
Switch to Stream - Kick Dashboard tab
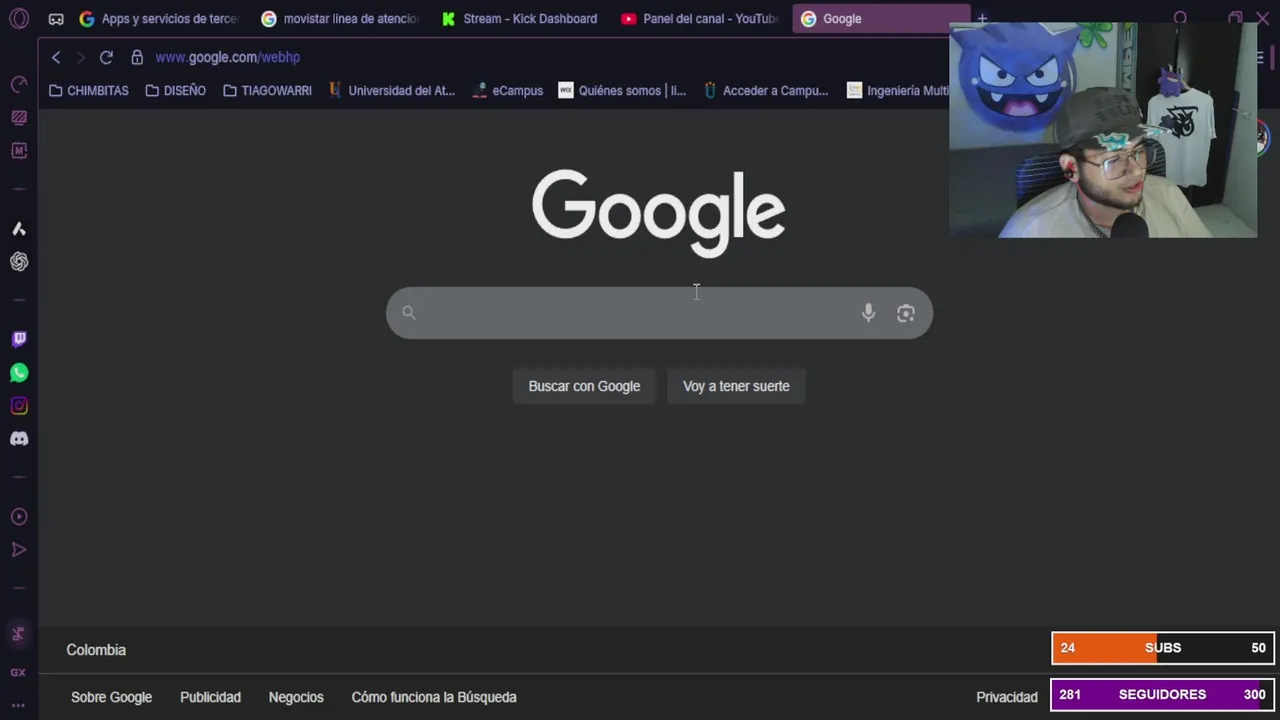click(x=520, y=18)
